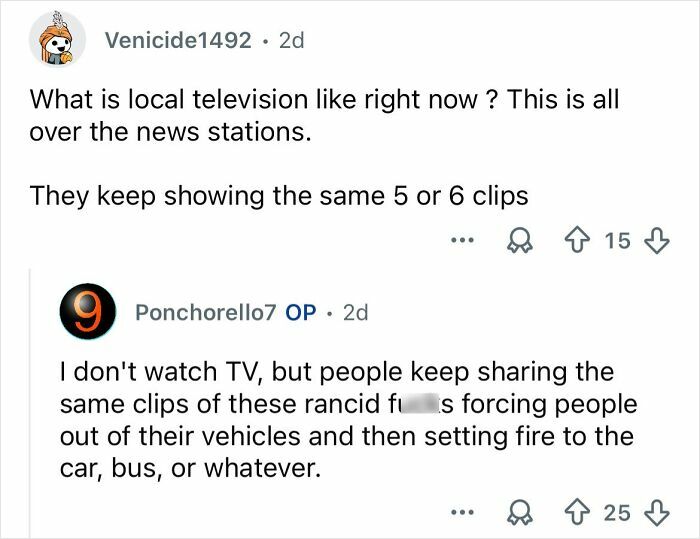Collapse the reply thread using the vertical line
Viewport: 700px width, 539px height.
coord(30,400)
